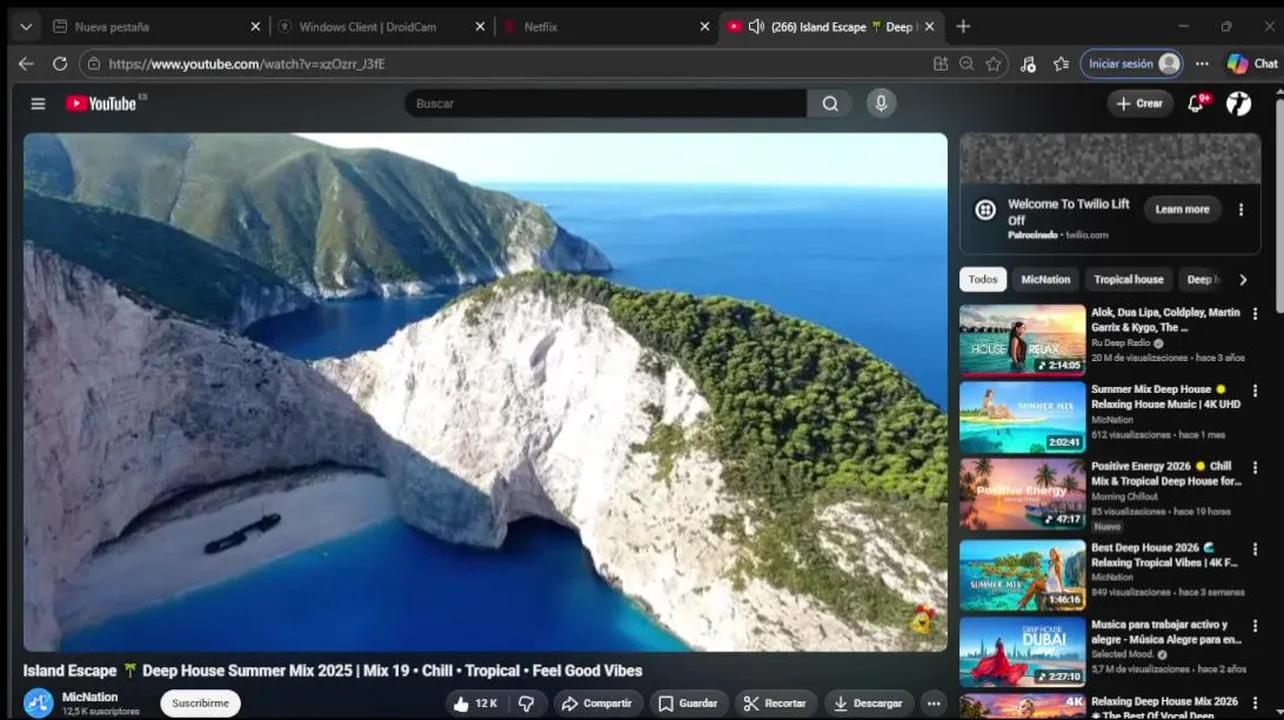Open the tab search dropdown arrow
Image resolution: width=1284 pixels, height=720 pixels.
26,27
